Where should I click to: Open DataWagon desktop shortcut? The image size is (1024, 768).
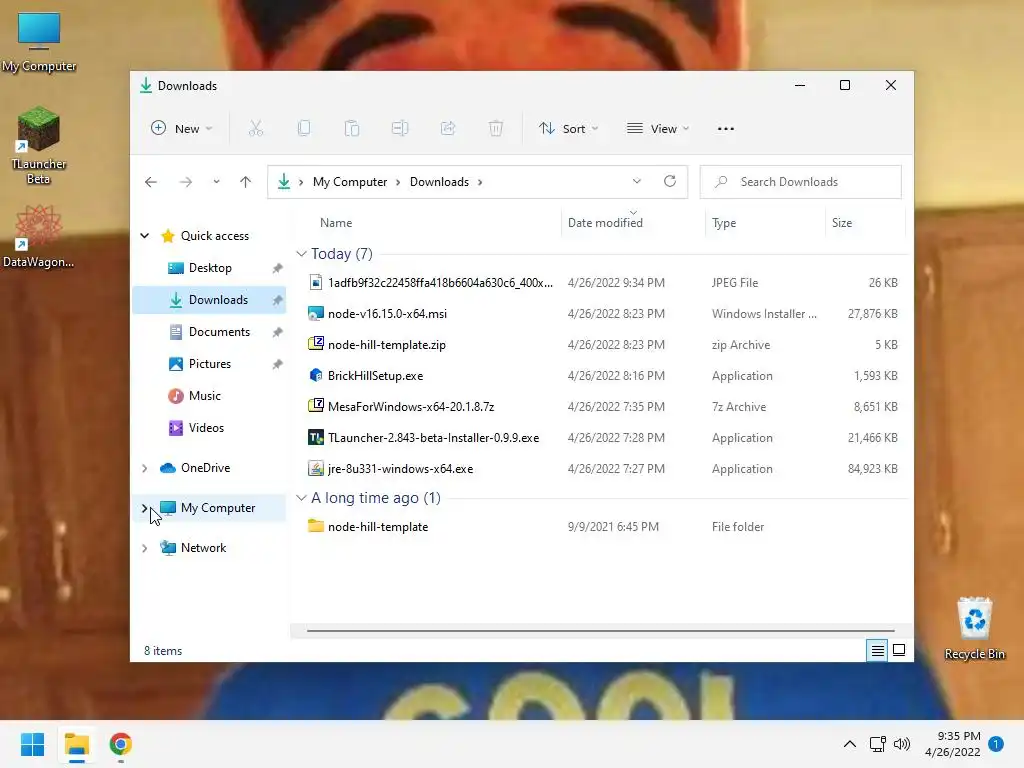39,236
